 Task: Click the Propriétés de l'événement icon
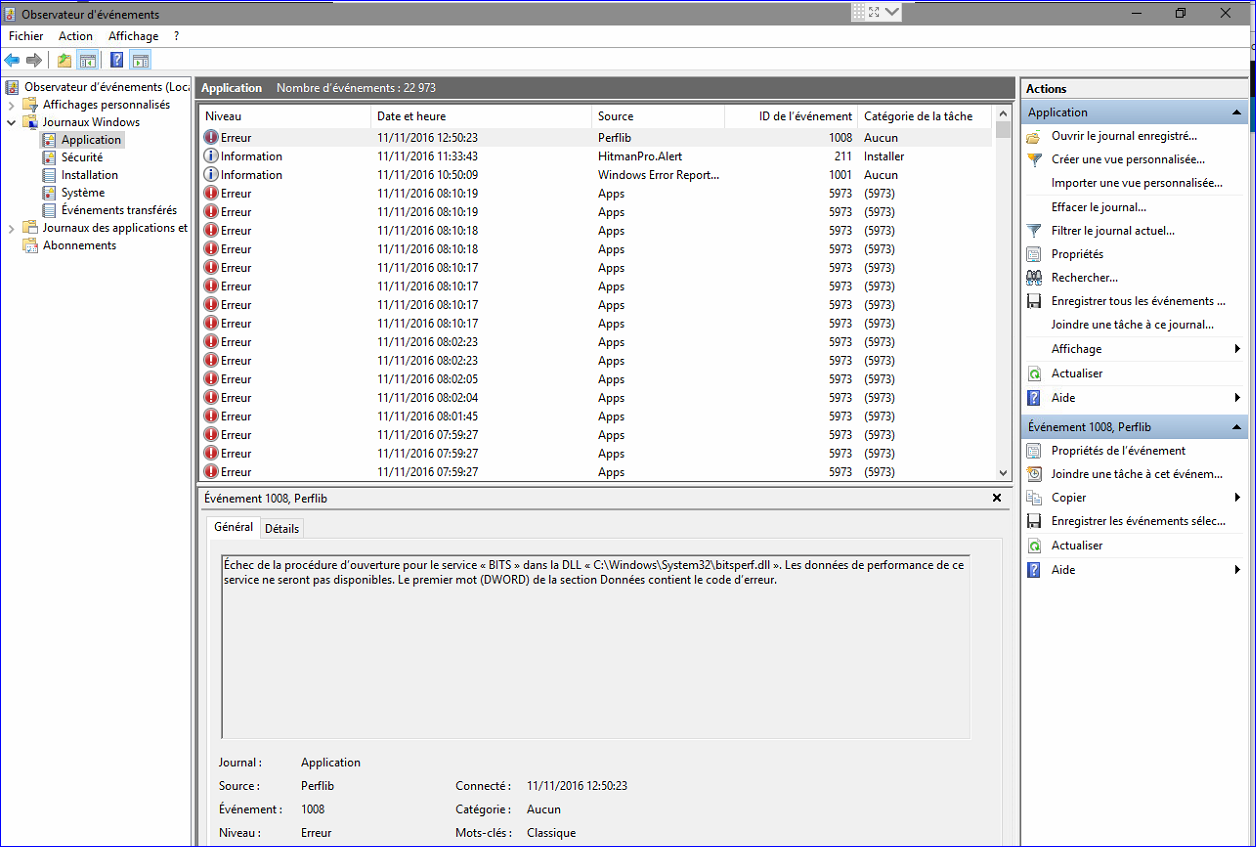click(1034, 451)
